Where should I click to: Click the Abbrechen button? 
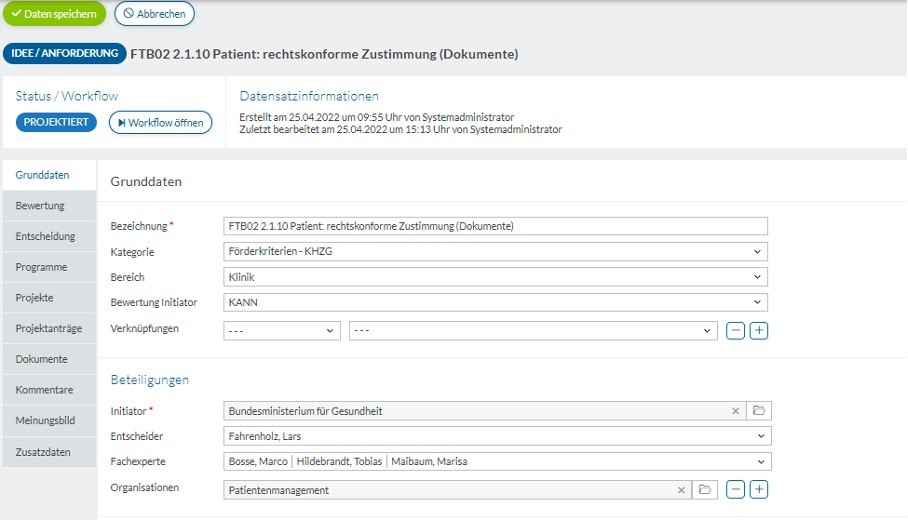(x=155, y=14)
